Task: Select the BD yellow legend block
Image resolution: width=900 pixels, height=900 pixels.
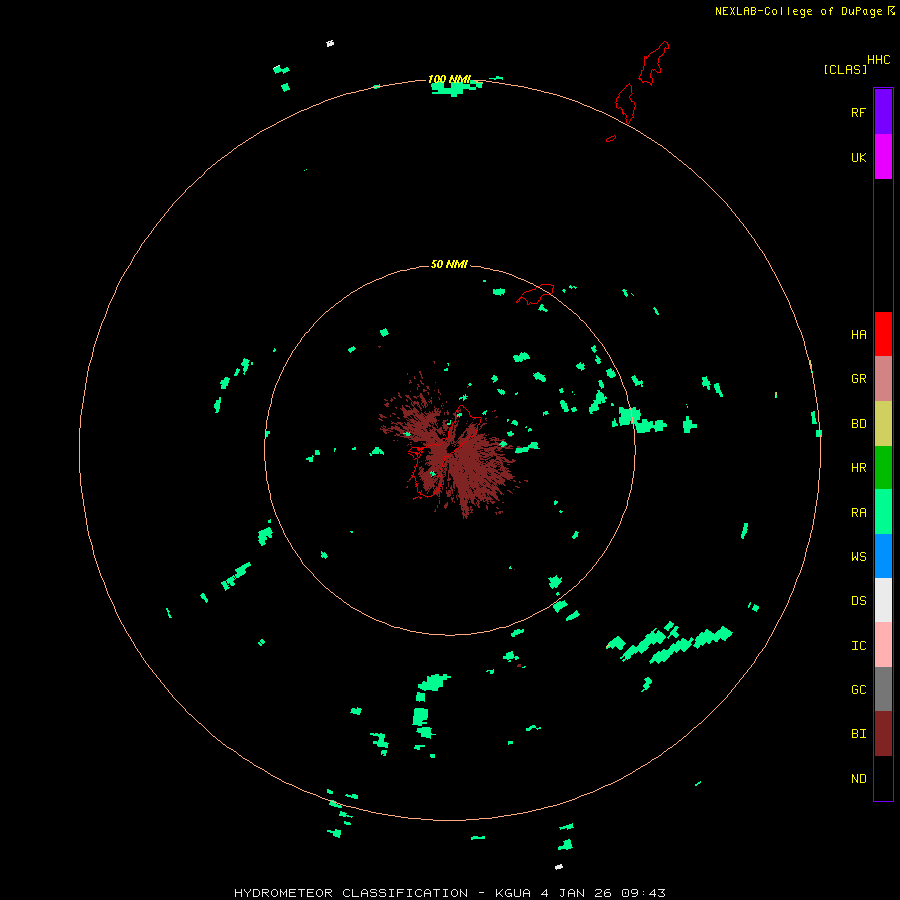Action: point(883,424)
